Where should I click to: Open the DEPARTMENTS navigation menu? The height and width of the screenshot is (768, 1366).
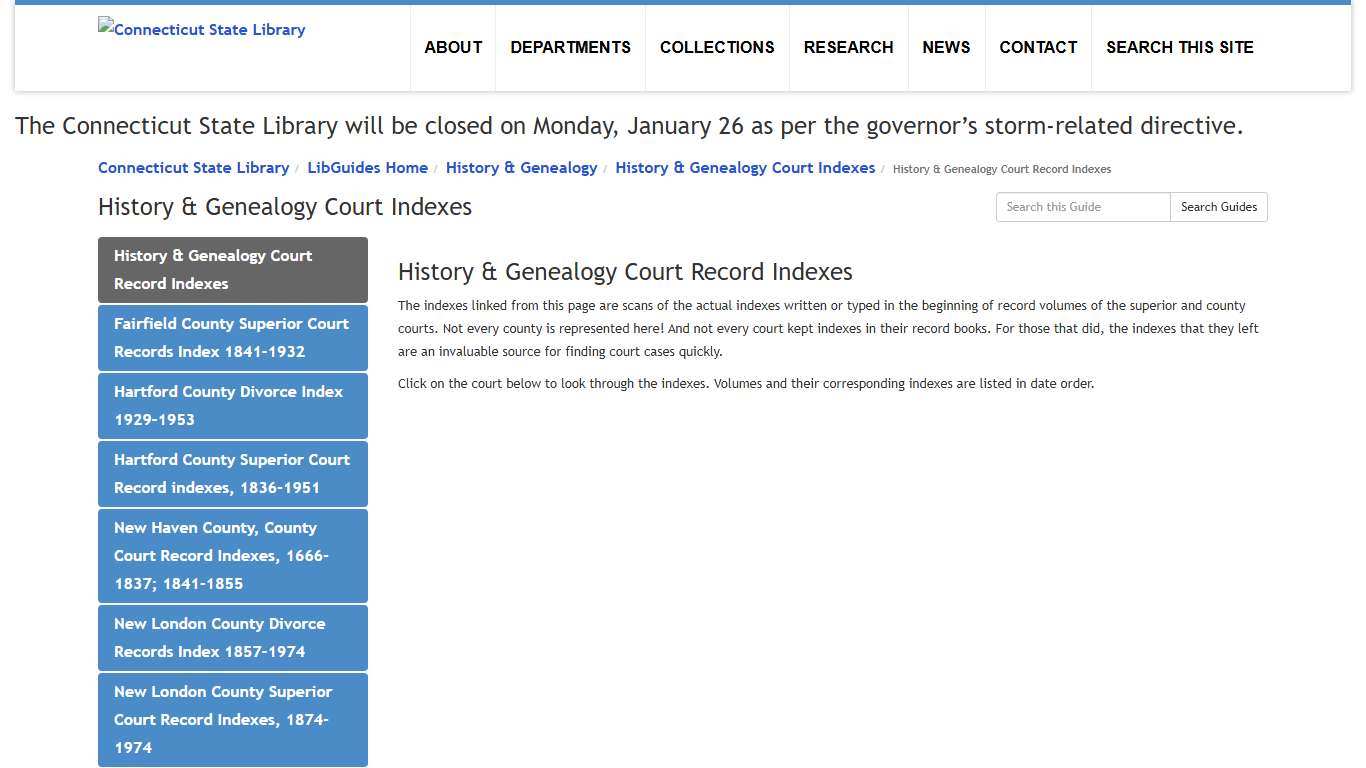click(570, 47)
